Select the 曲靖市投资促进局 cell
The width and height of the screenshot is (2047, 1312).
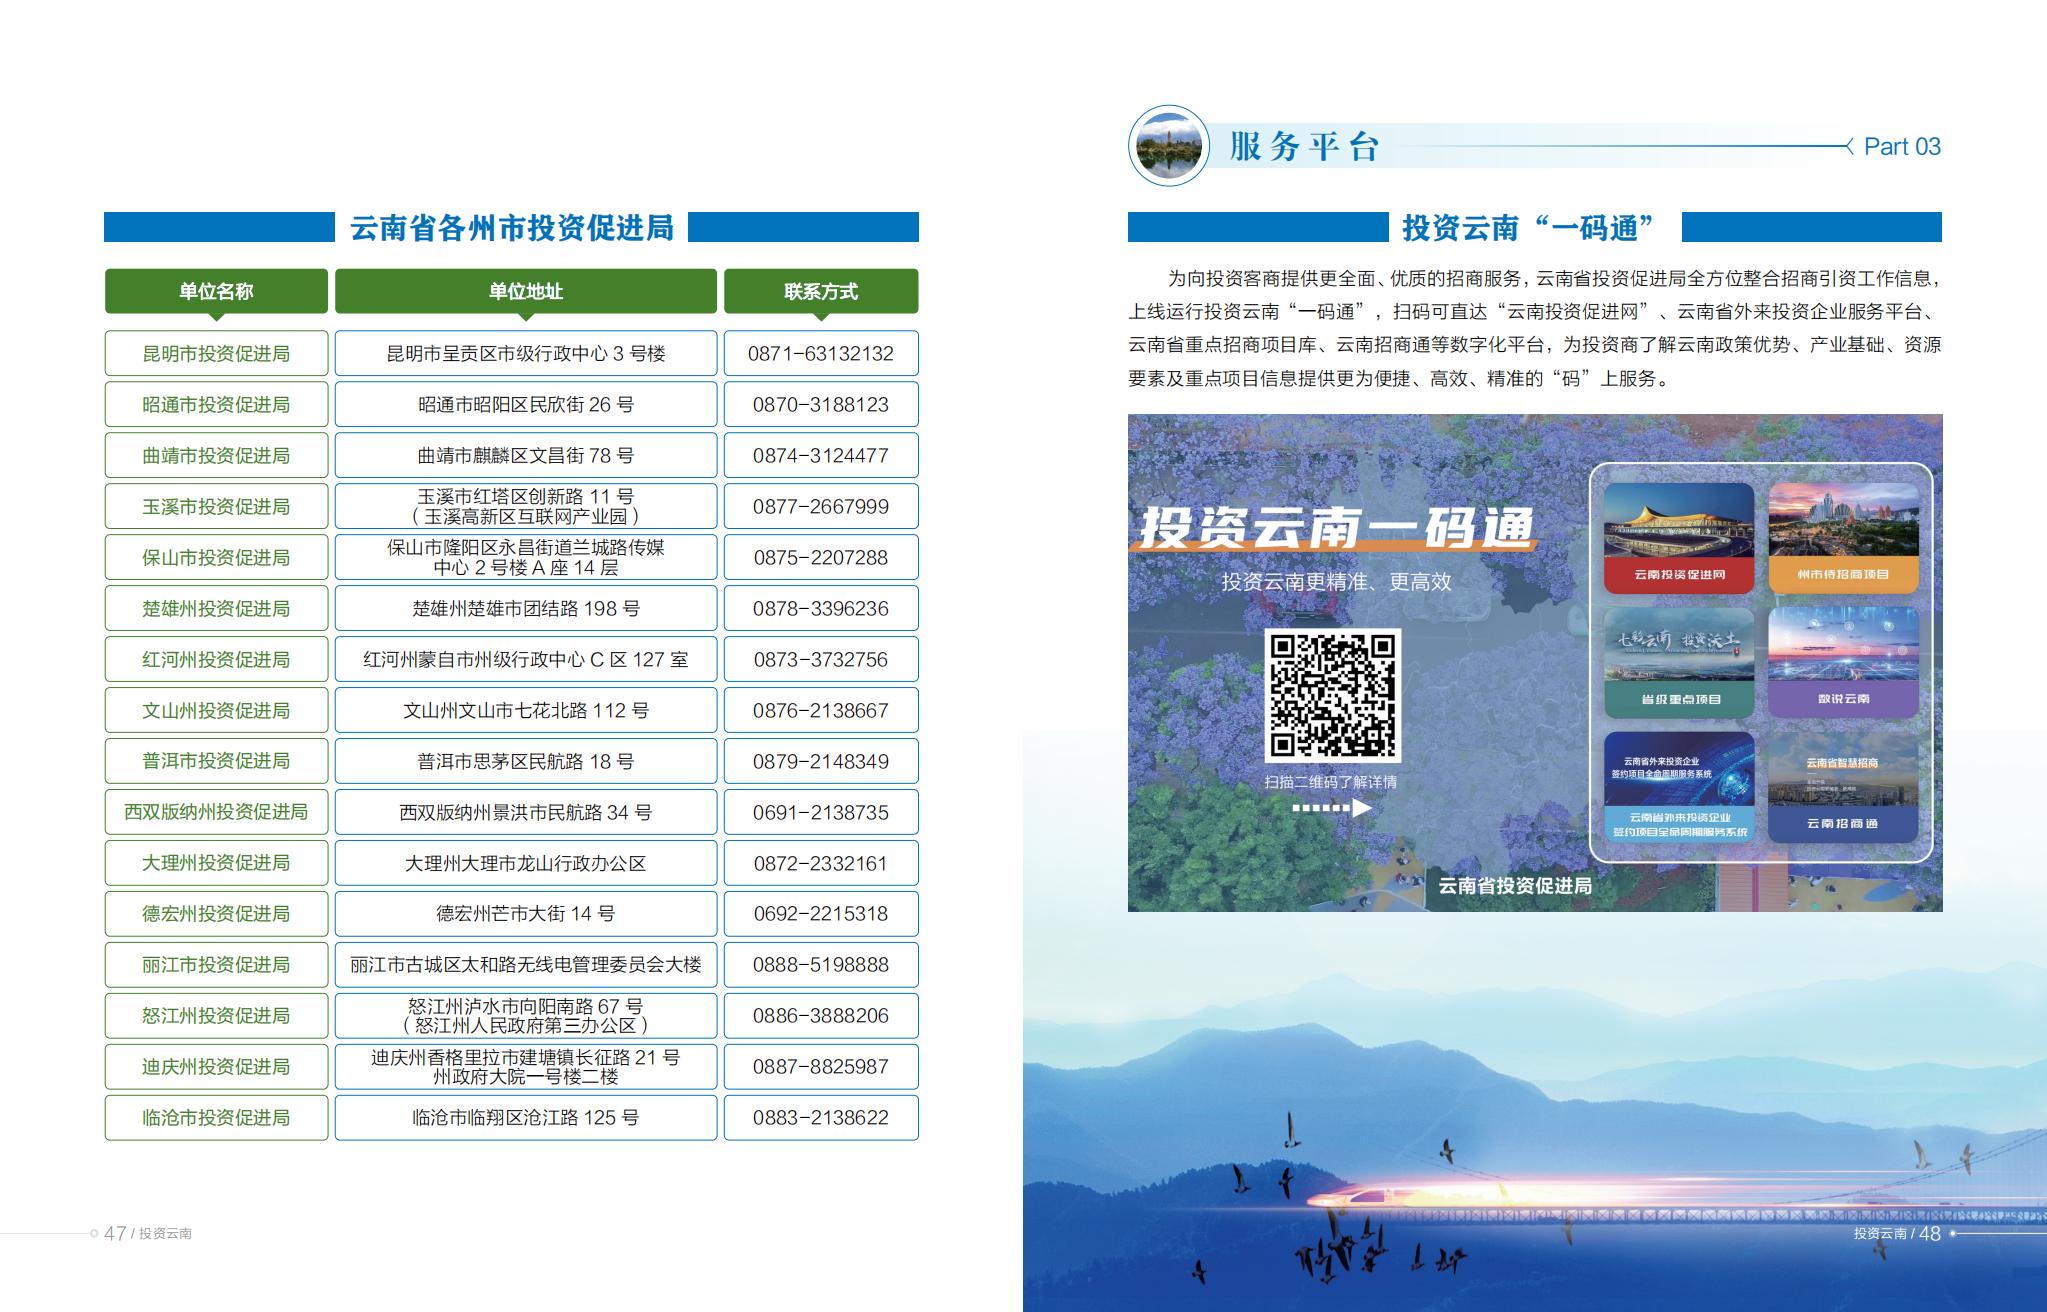[216, 456]
